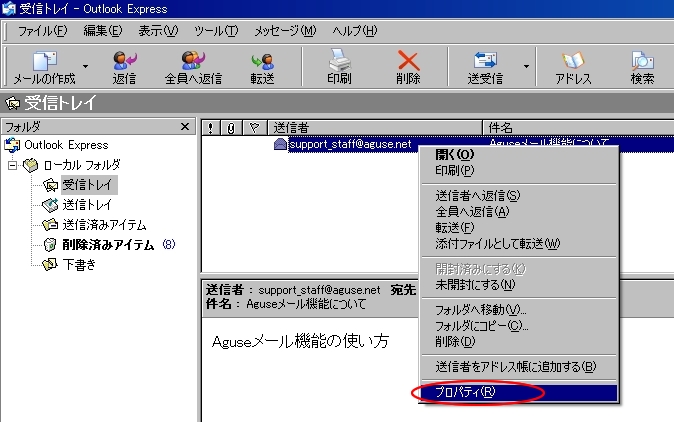Open the ファイル(F) menu

[43, 31]
